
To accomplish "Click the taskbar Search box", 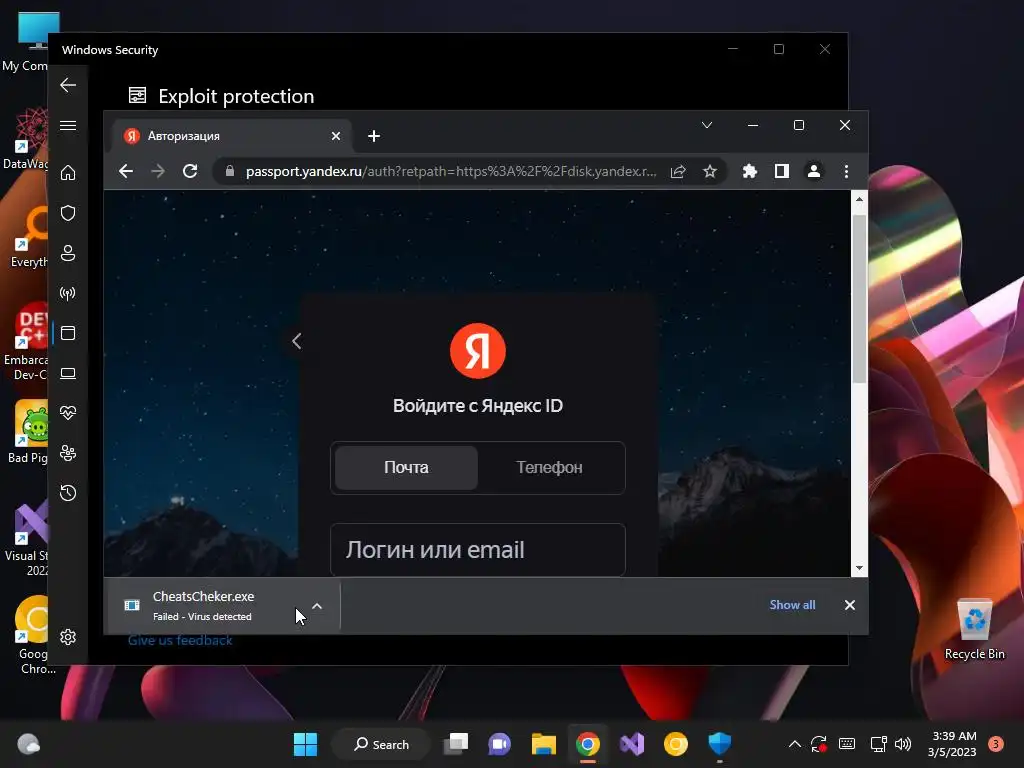I will click(x=381, y=744).
